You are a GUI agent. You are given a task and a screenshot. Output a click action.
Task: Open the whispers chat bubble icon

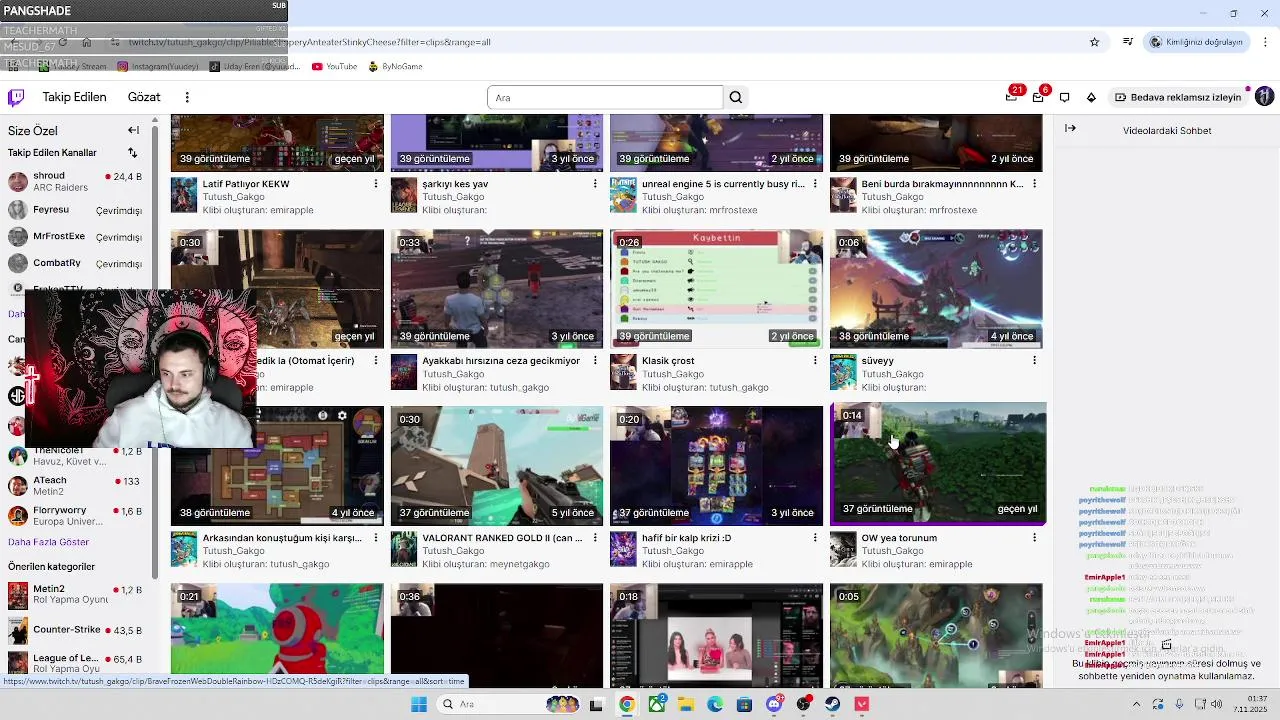(x=1065, y=97)
